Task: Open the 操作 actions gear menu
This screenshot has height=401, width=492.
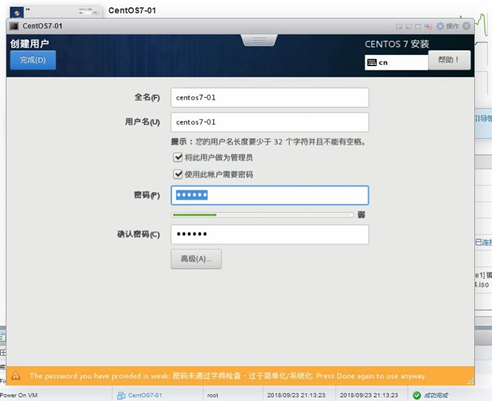Action: point(448,26)
